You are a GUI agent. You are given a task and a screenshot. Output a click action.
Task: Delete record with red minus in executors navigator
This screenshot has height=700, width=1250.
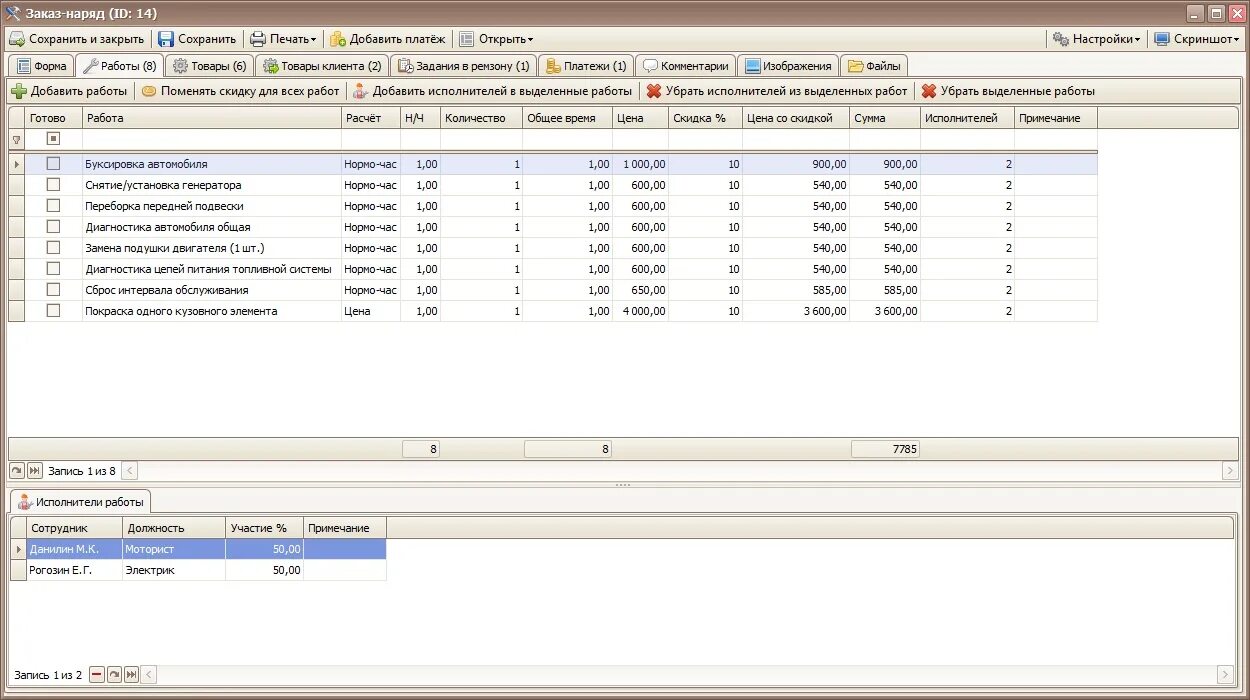tap(97, 675)
